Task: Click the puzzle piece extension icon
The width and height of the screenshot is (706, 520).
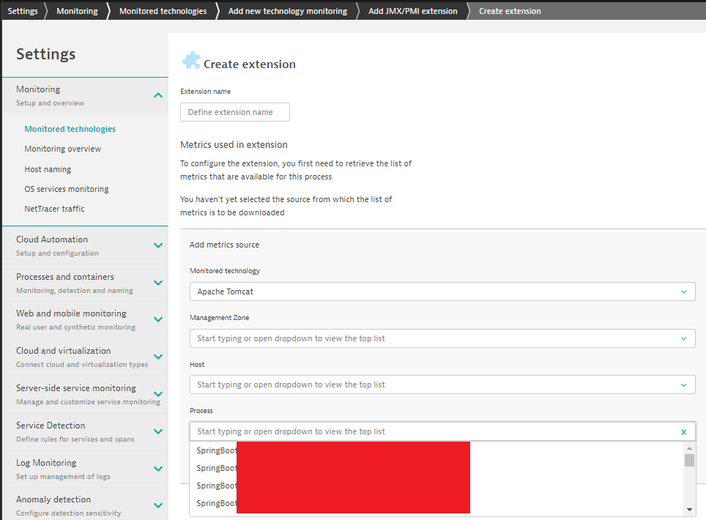Action: tap(190, 62)
